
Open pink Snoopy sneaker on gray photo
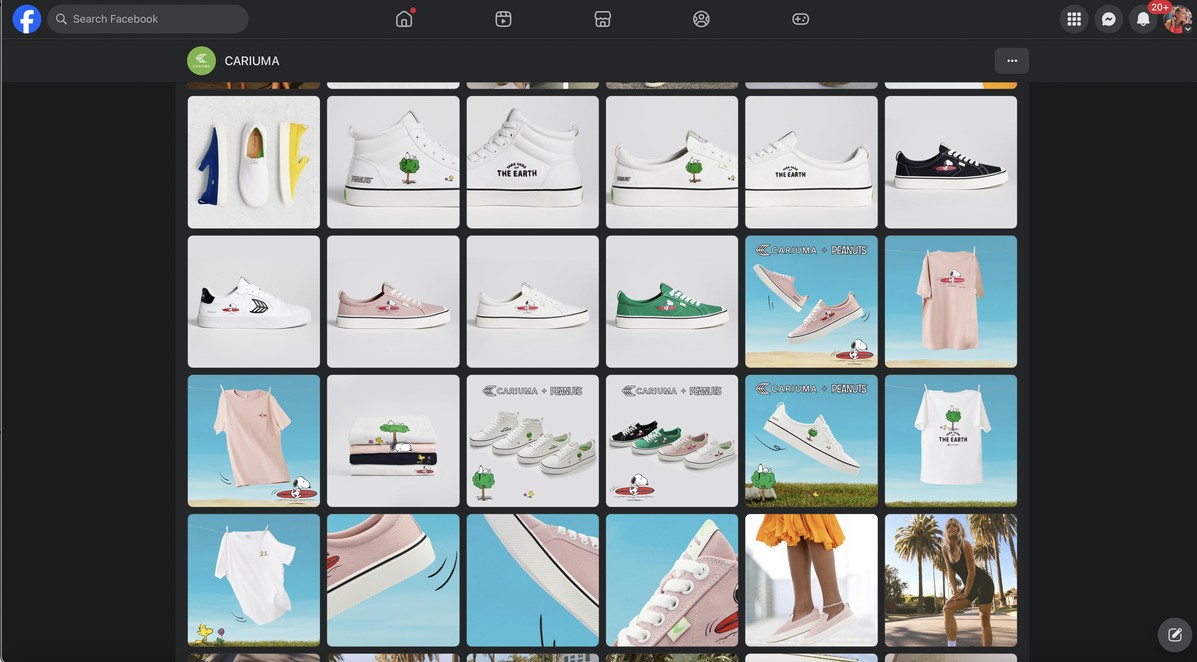[x=393, y=302]
